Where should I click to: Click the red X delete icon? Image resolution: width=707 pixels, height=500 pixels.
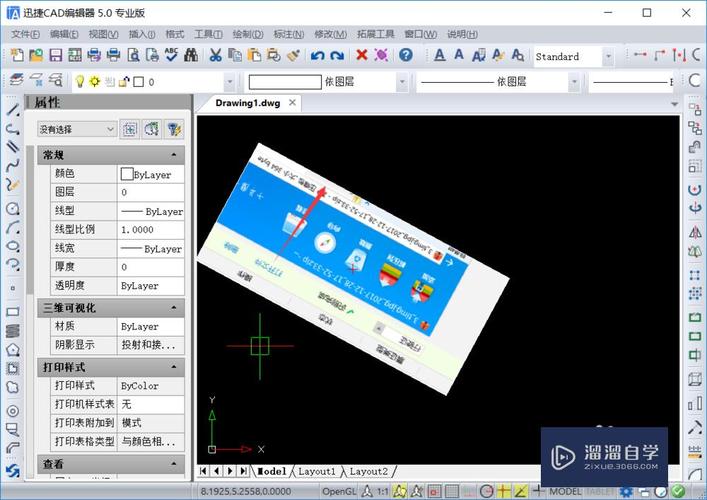362,56
